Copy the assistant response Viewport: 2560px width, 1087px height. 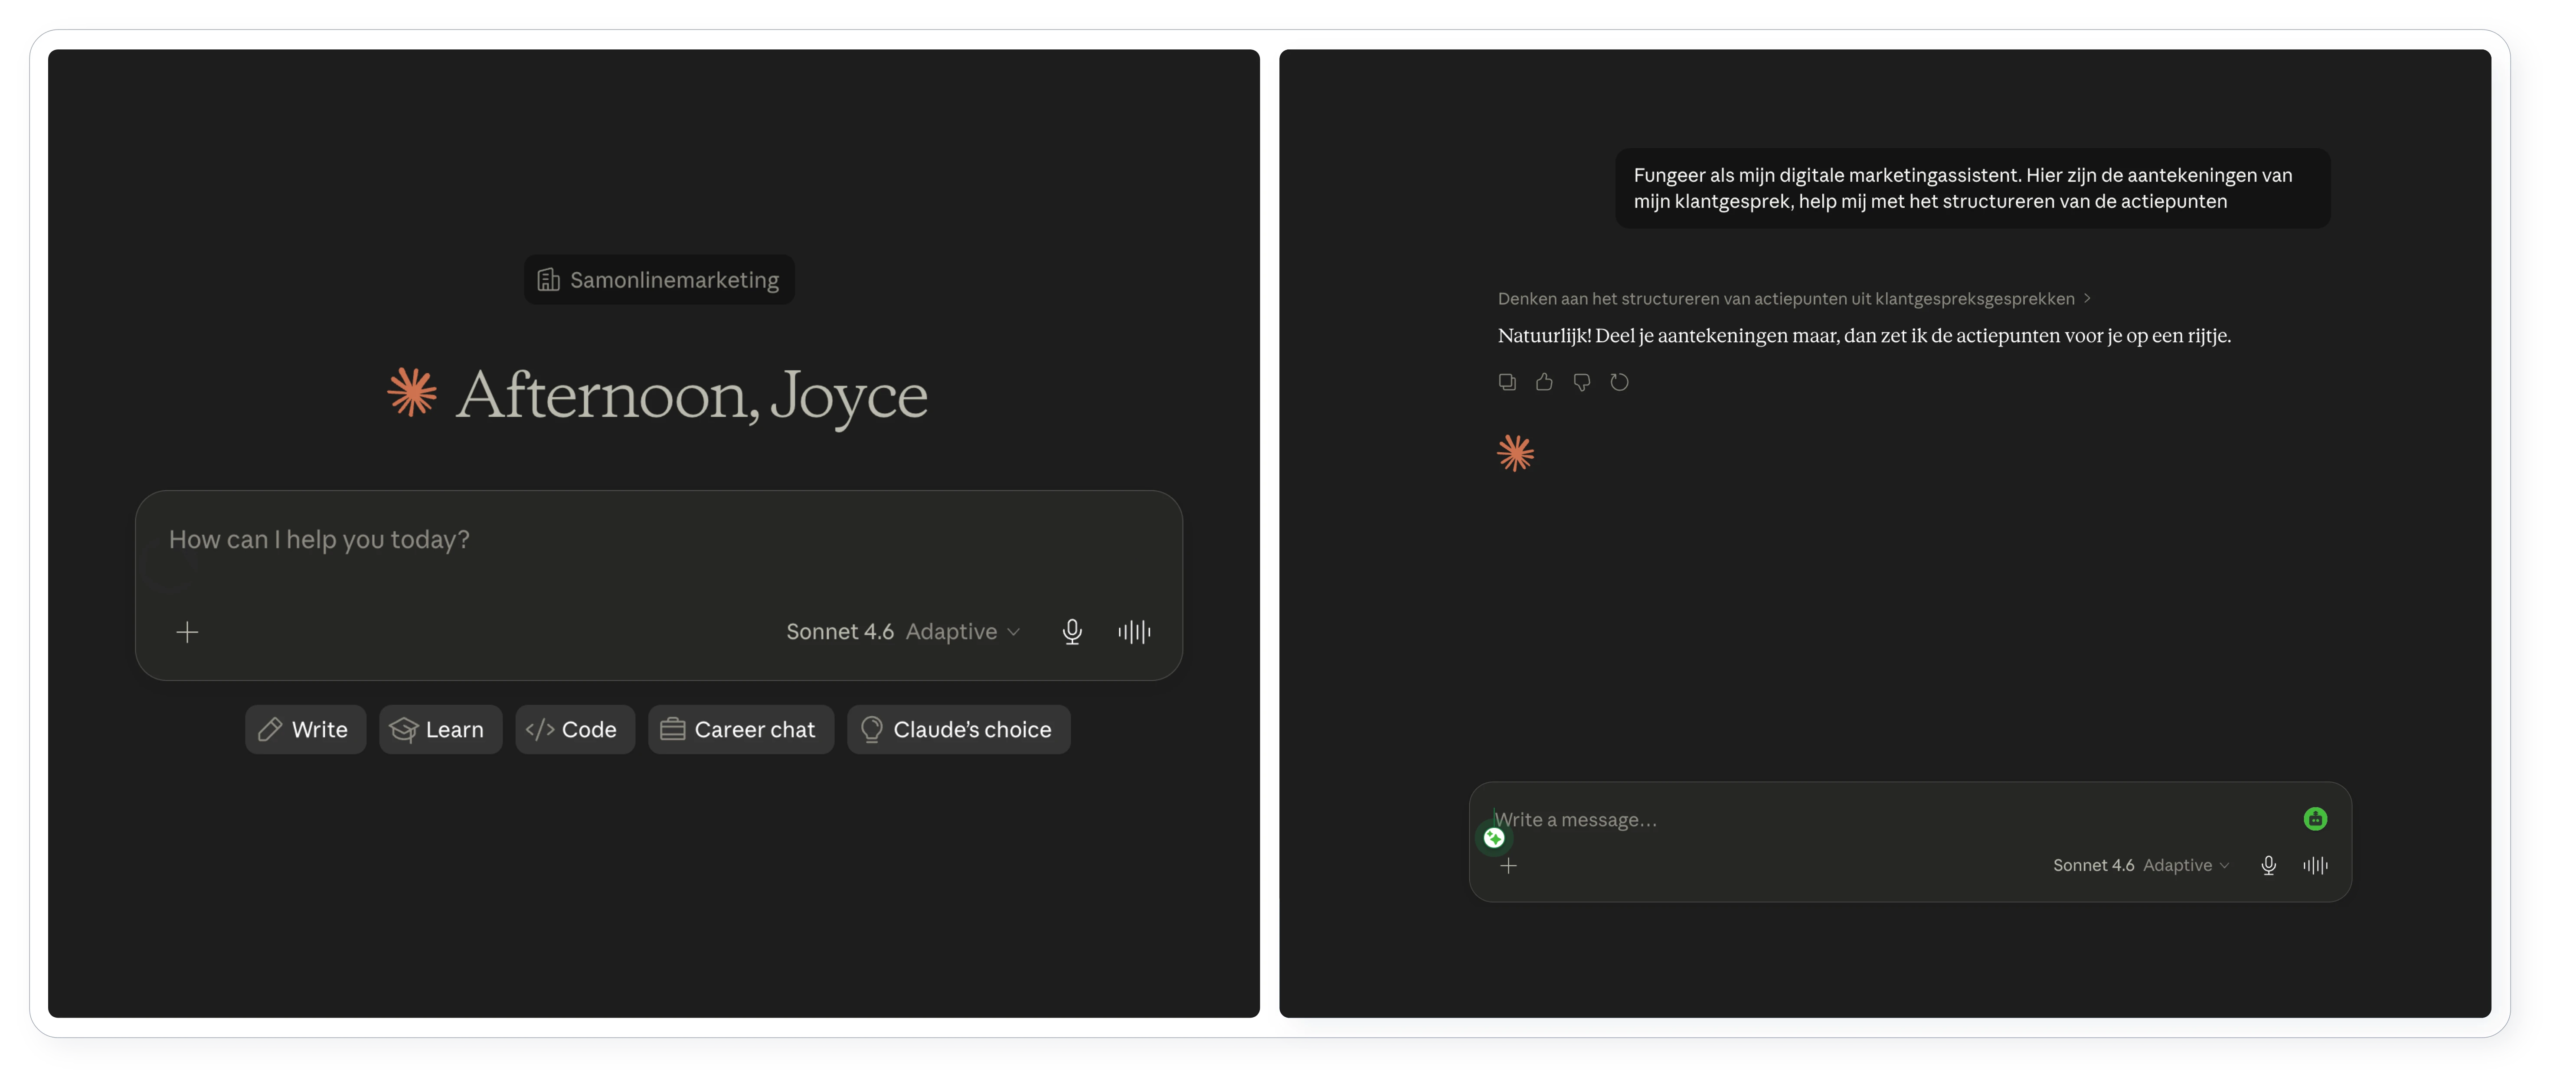pos(1507,382)
